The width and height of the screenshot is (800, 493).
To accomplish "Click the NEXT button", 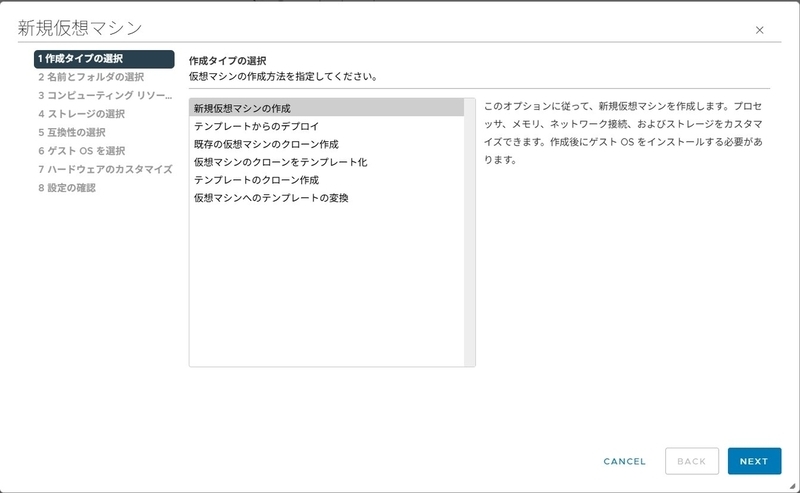I will [x=754, y=461].
